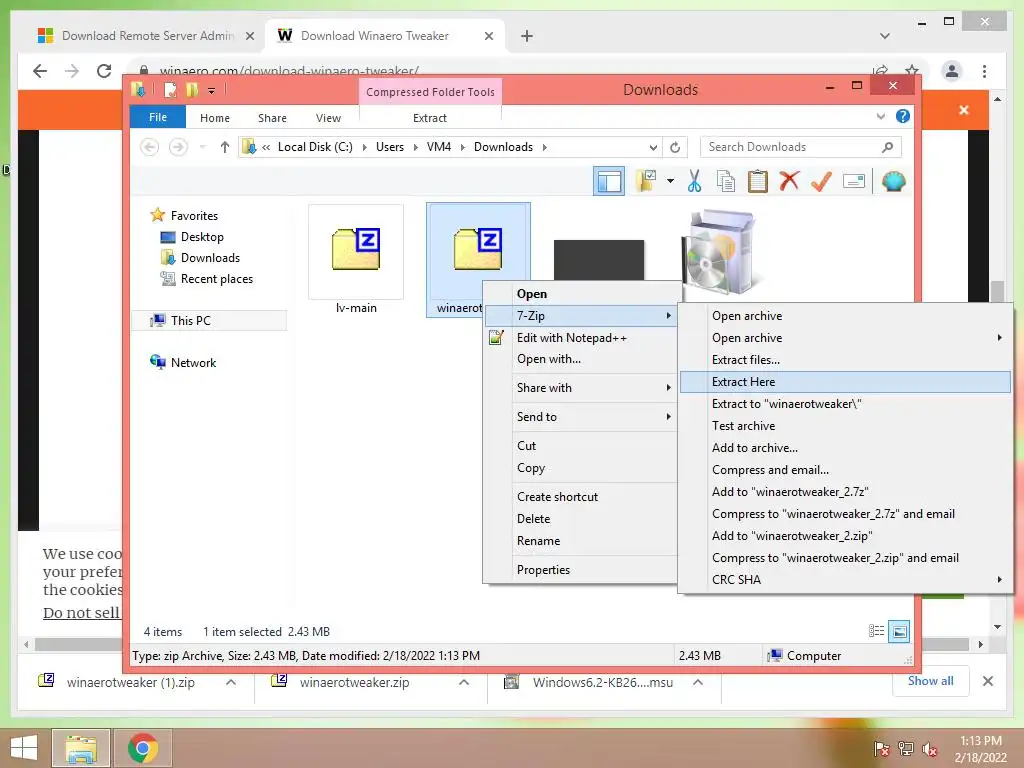Open recent locations dropdown near Forward arrow
Screen dimensions: 1024x768
[202, 147]
